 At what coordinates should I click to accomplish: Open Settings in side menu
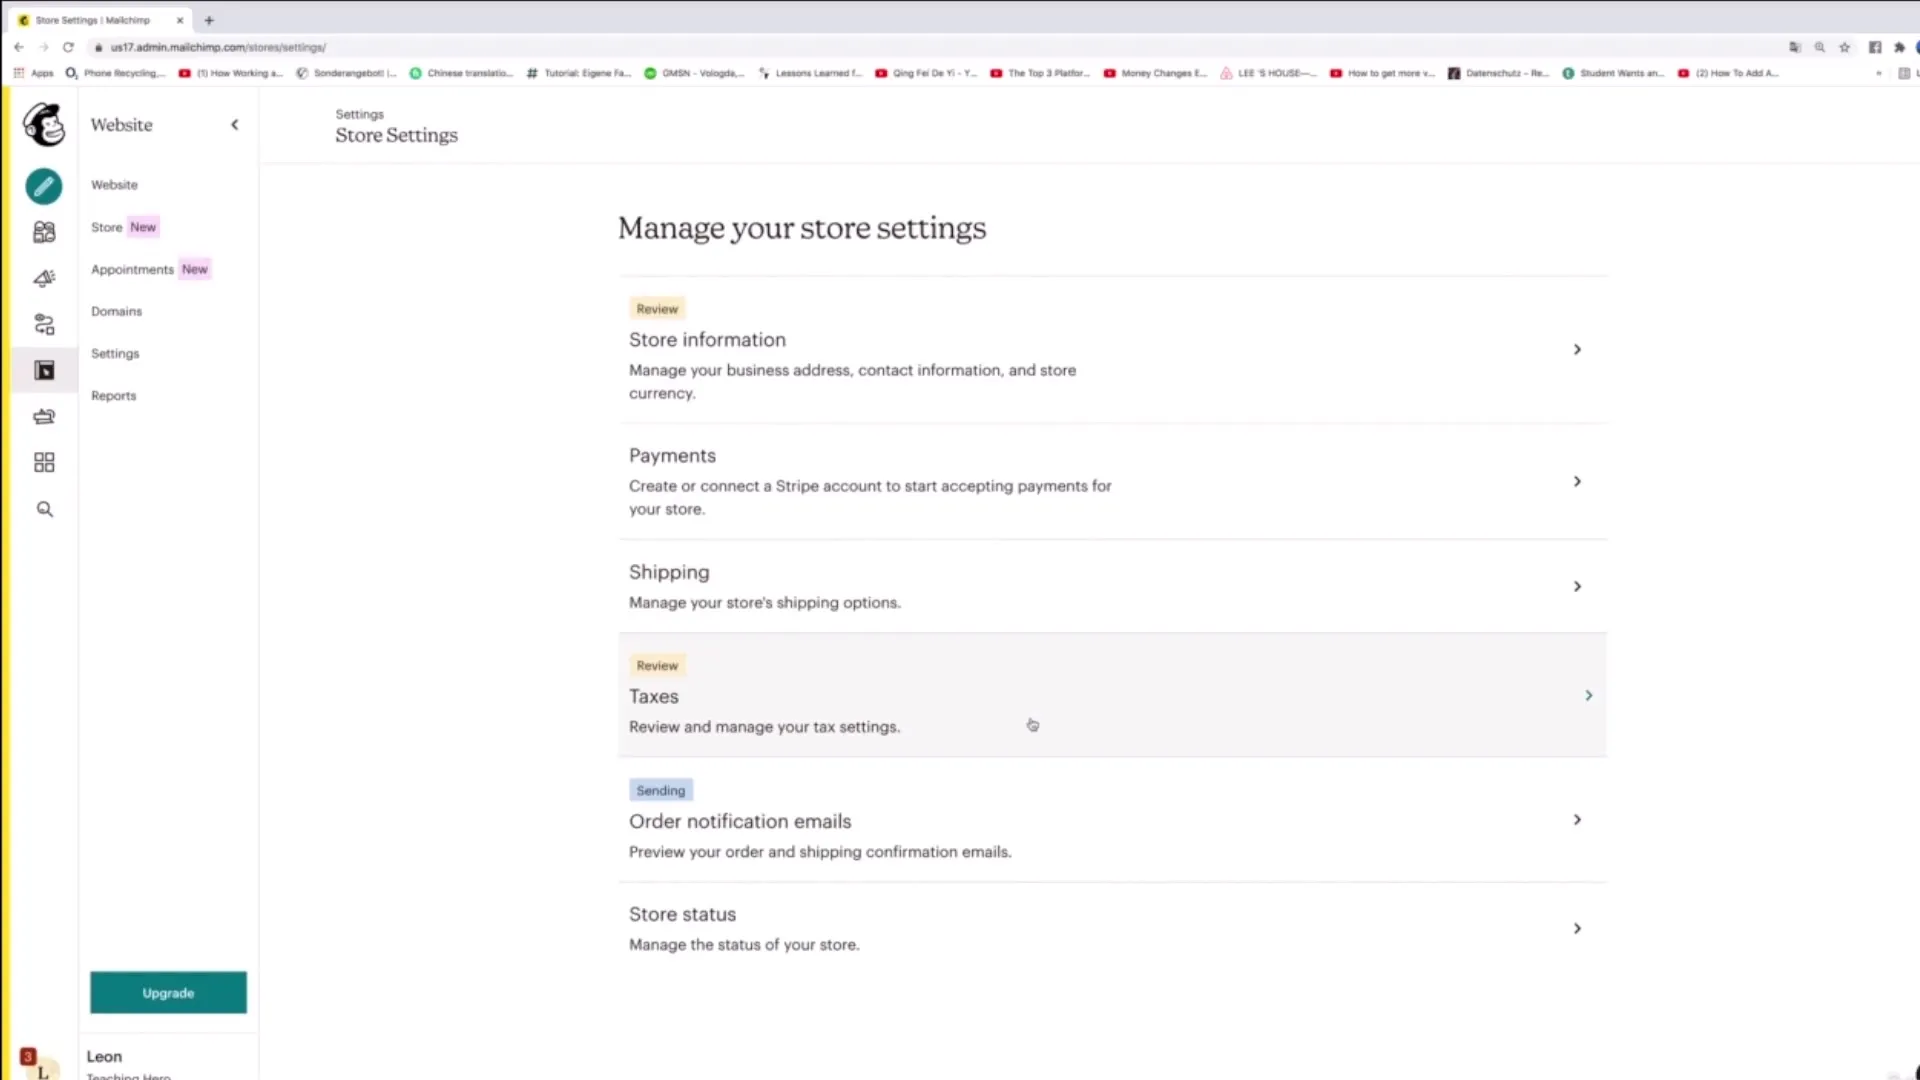[x=115, y=354]
